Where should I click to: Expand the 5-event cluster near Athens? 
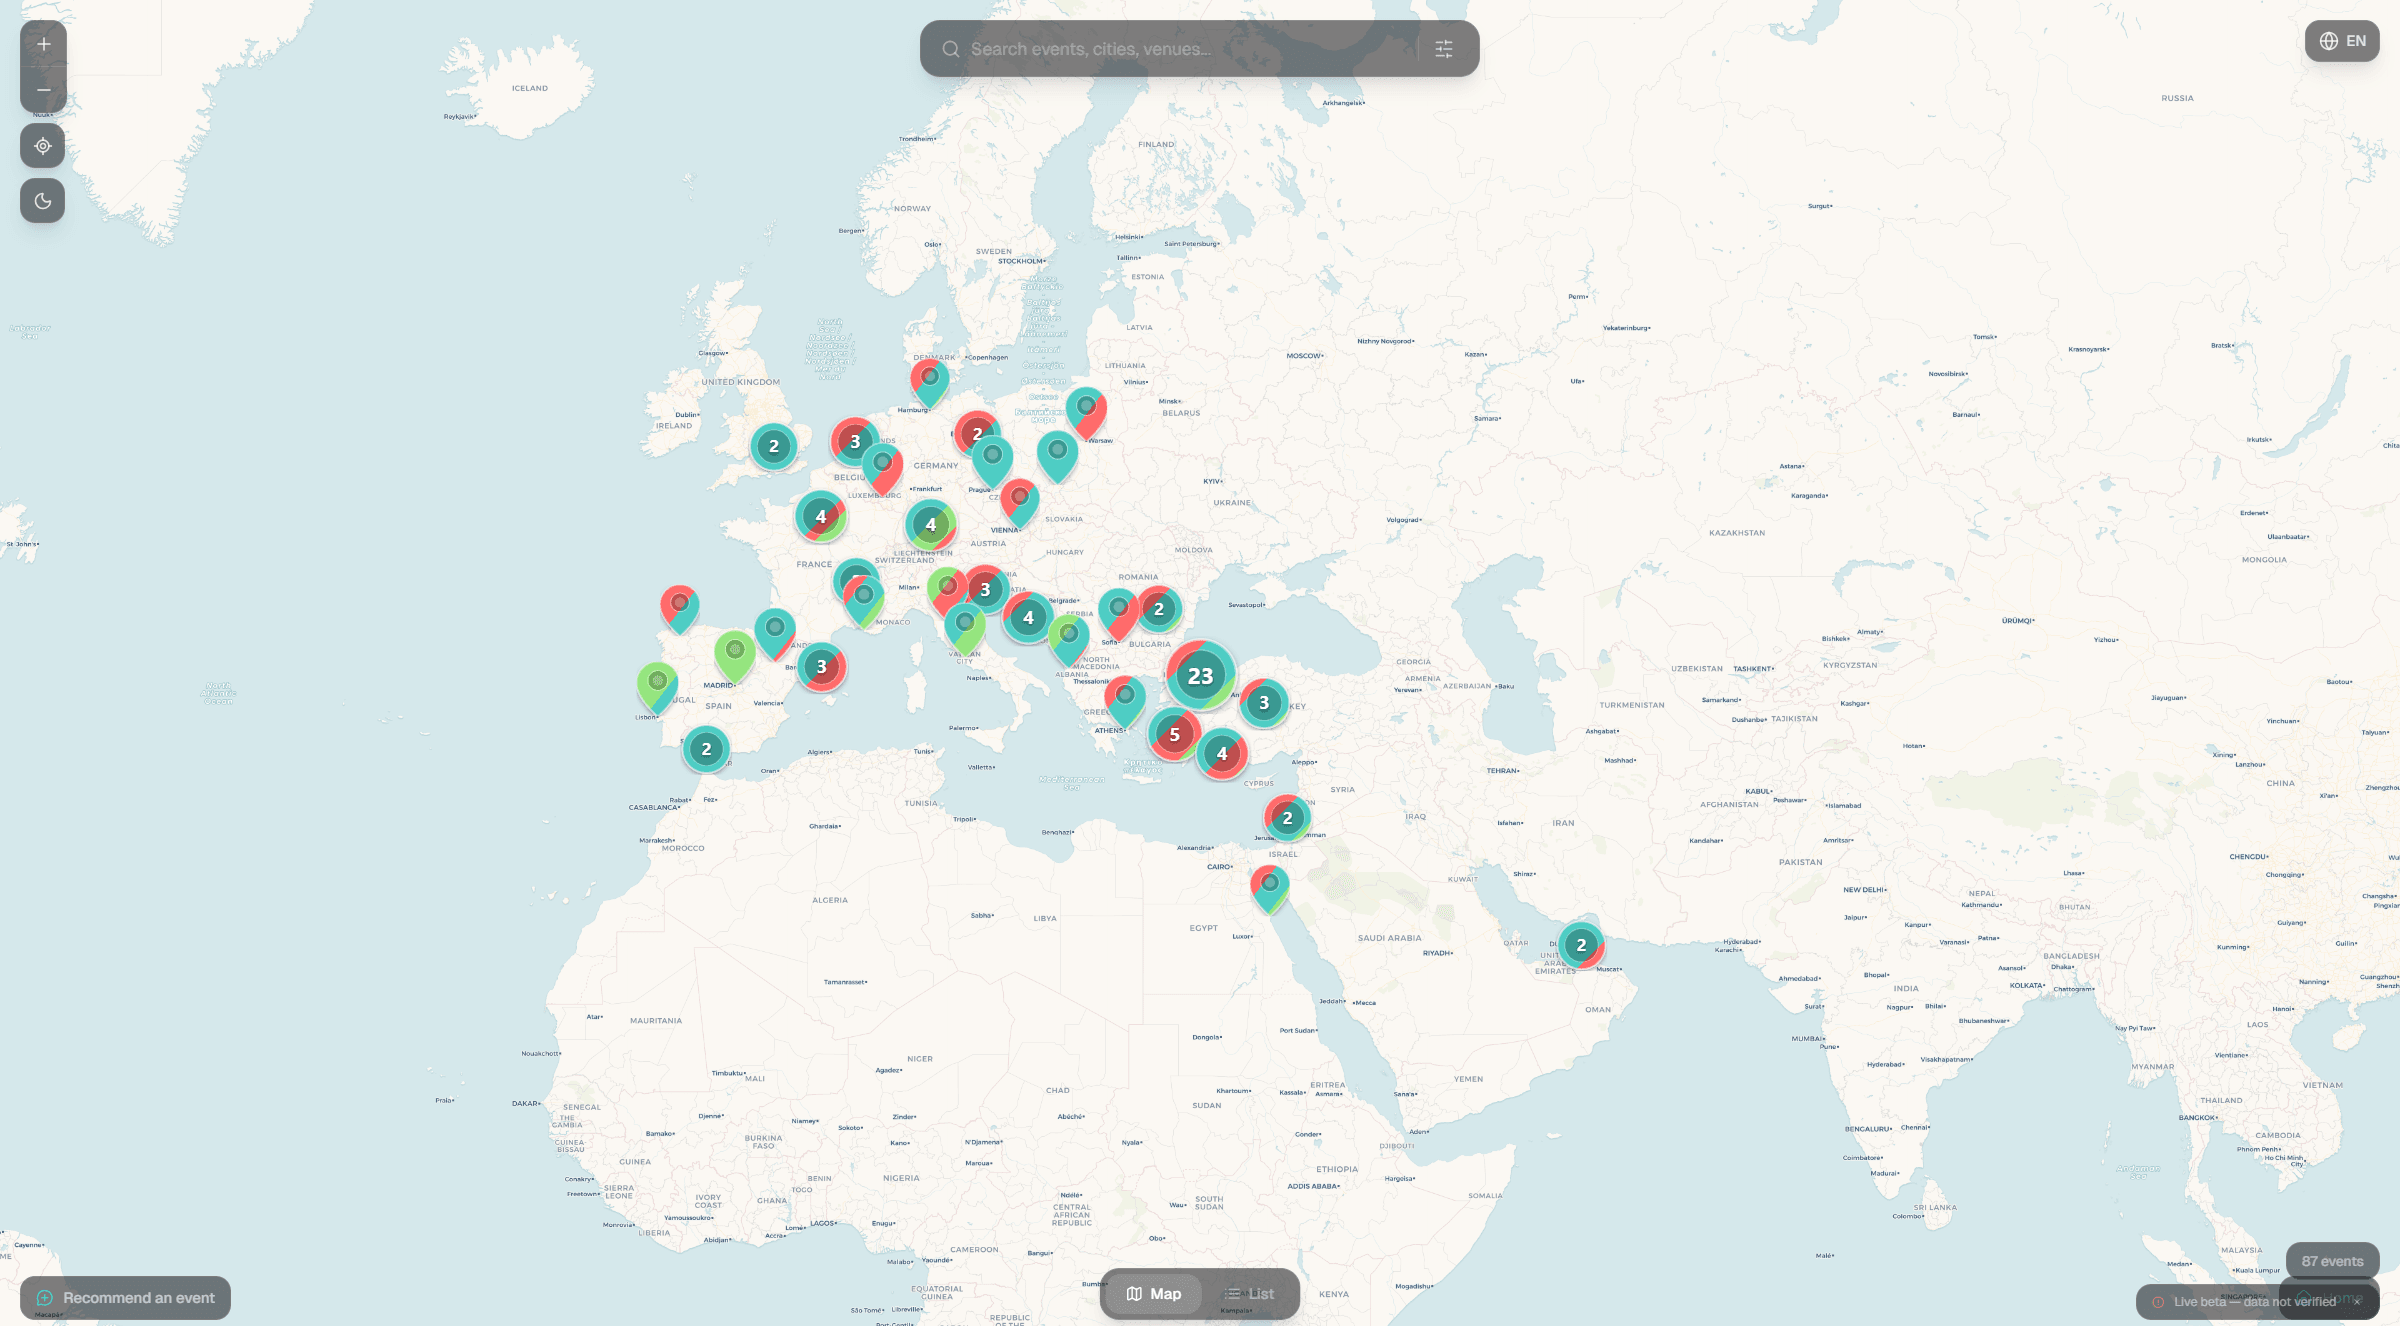pyautogui.click(x=1174, y=735)
